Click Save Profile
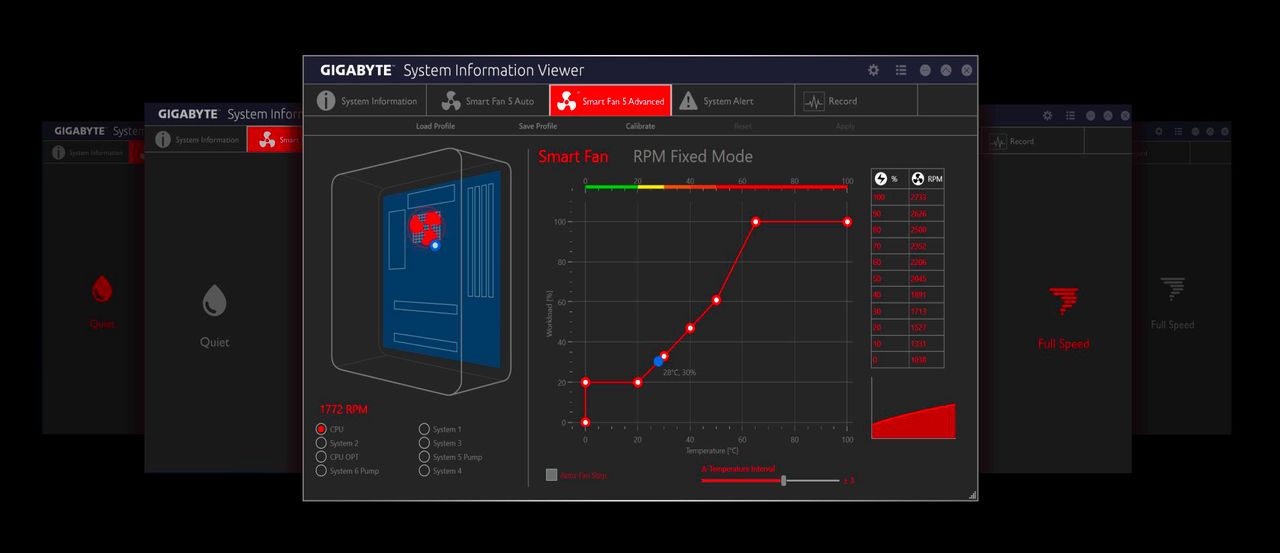This screenshot has height=553, width=1280. tap(538, 126)
